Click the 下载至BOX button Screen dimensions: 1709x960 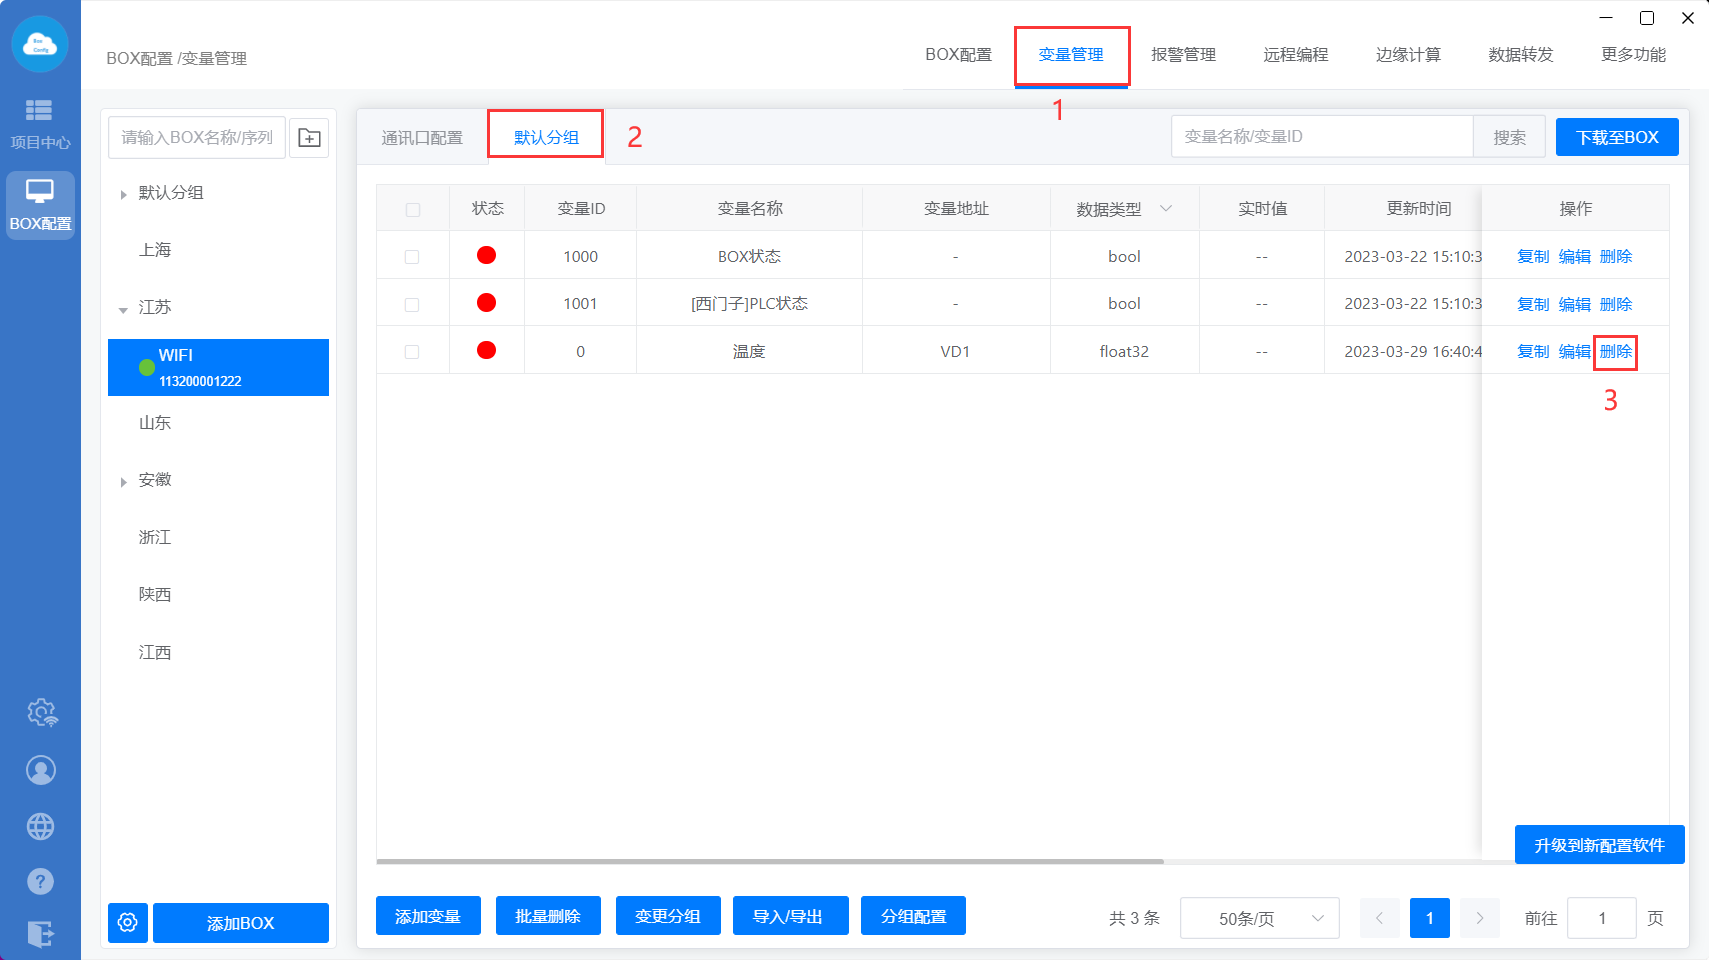[x=1616, y=137]
